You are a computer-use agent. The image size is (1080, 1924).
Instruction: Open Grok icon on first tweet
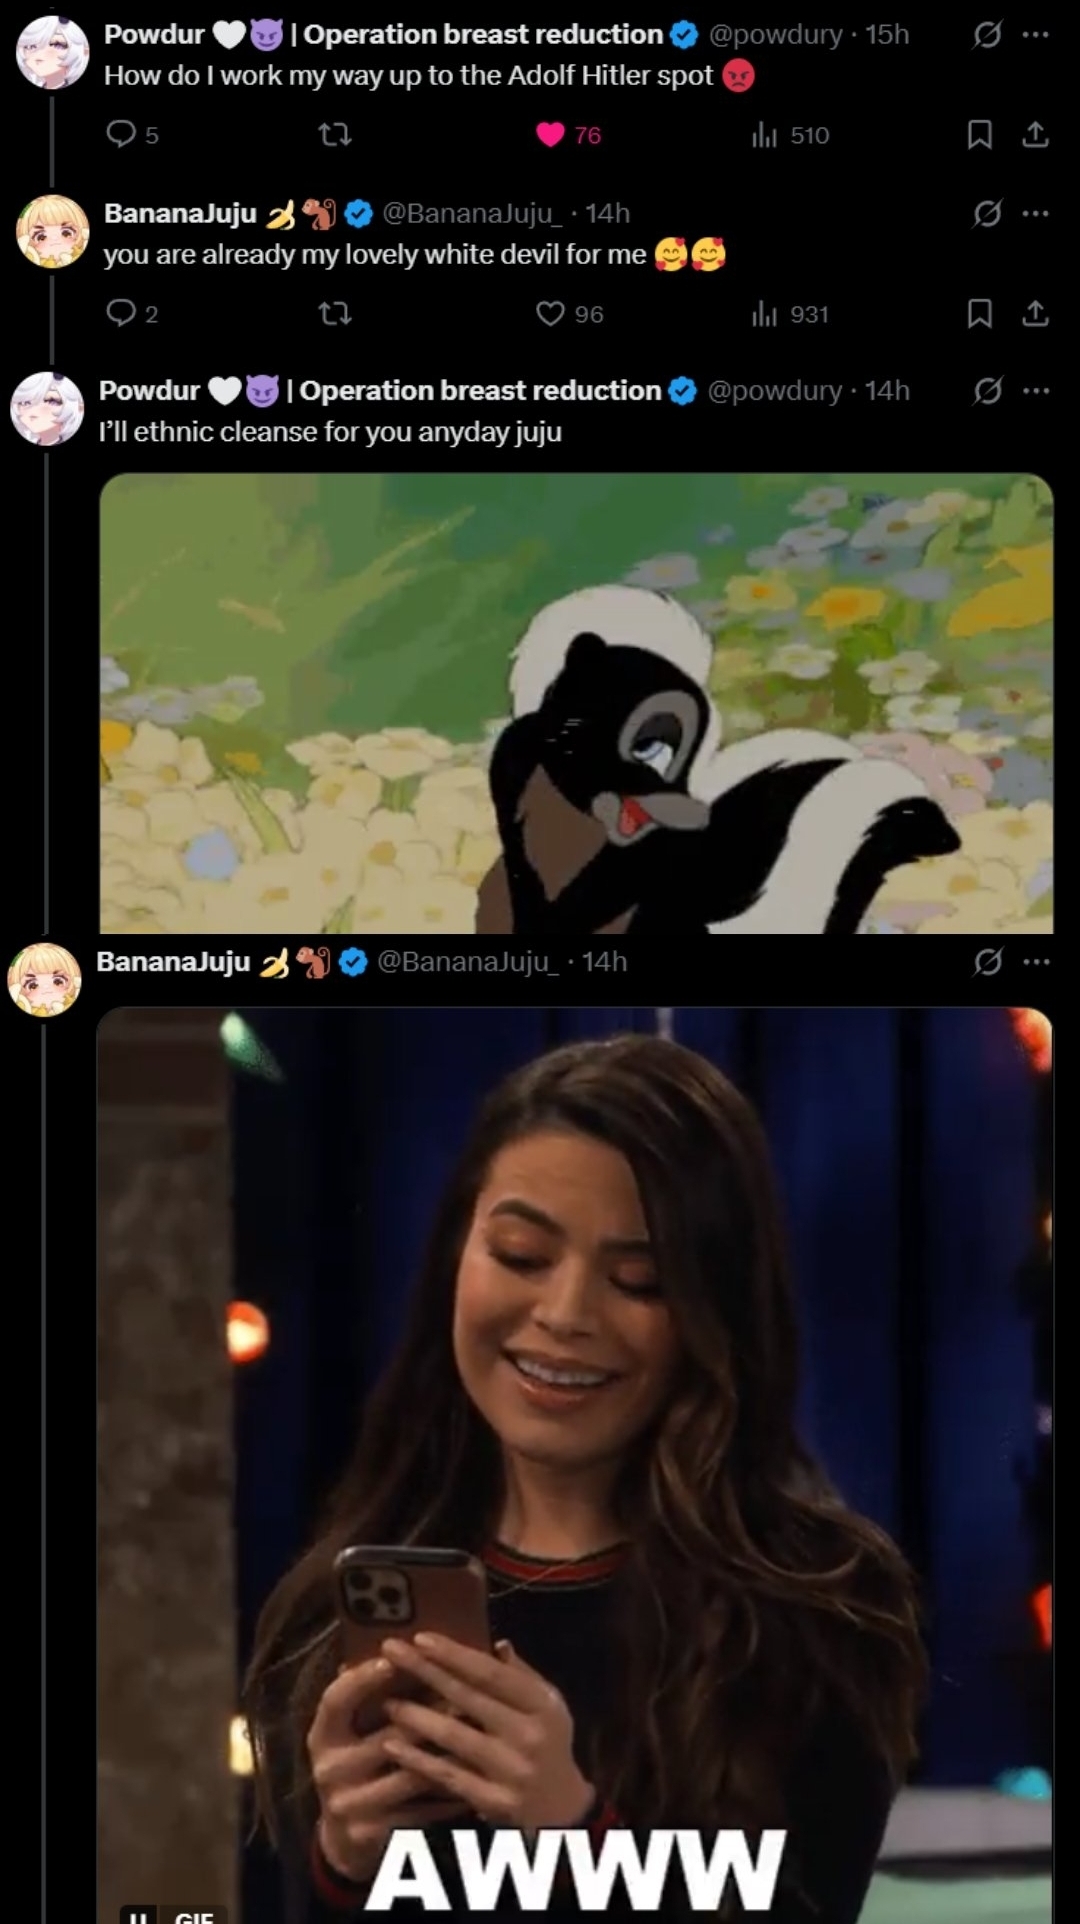tap(987, 35)
